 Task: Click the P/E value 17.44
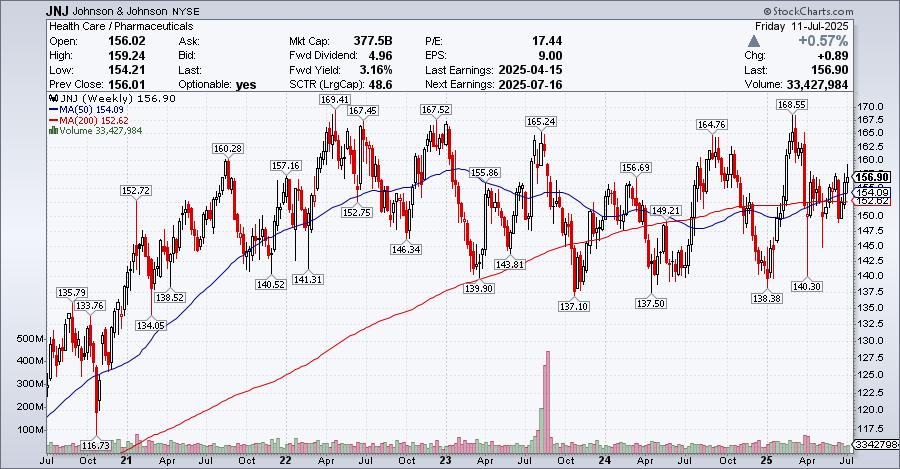click(x=547, y=41)
